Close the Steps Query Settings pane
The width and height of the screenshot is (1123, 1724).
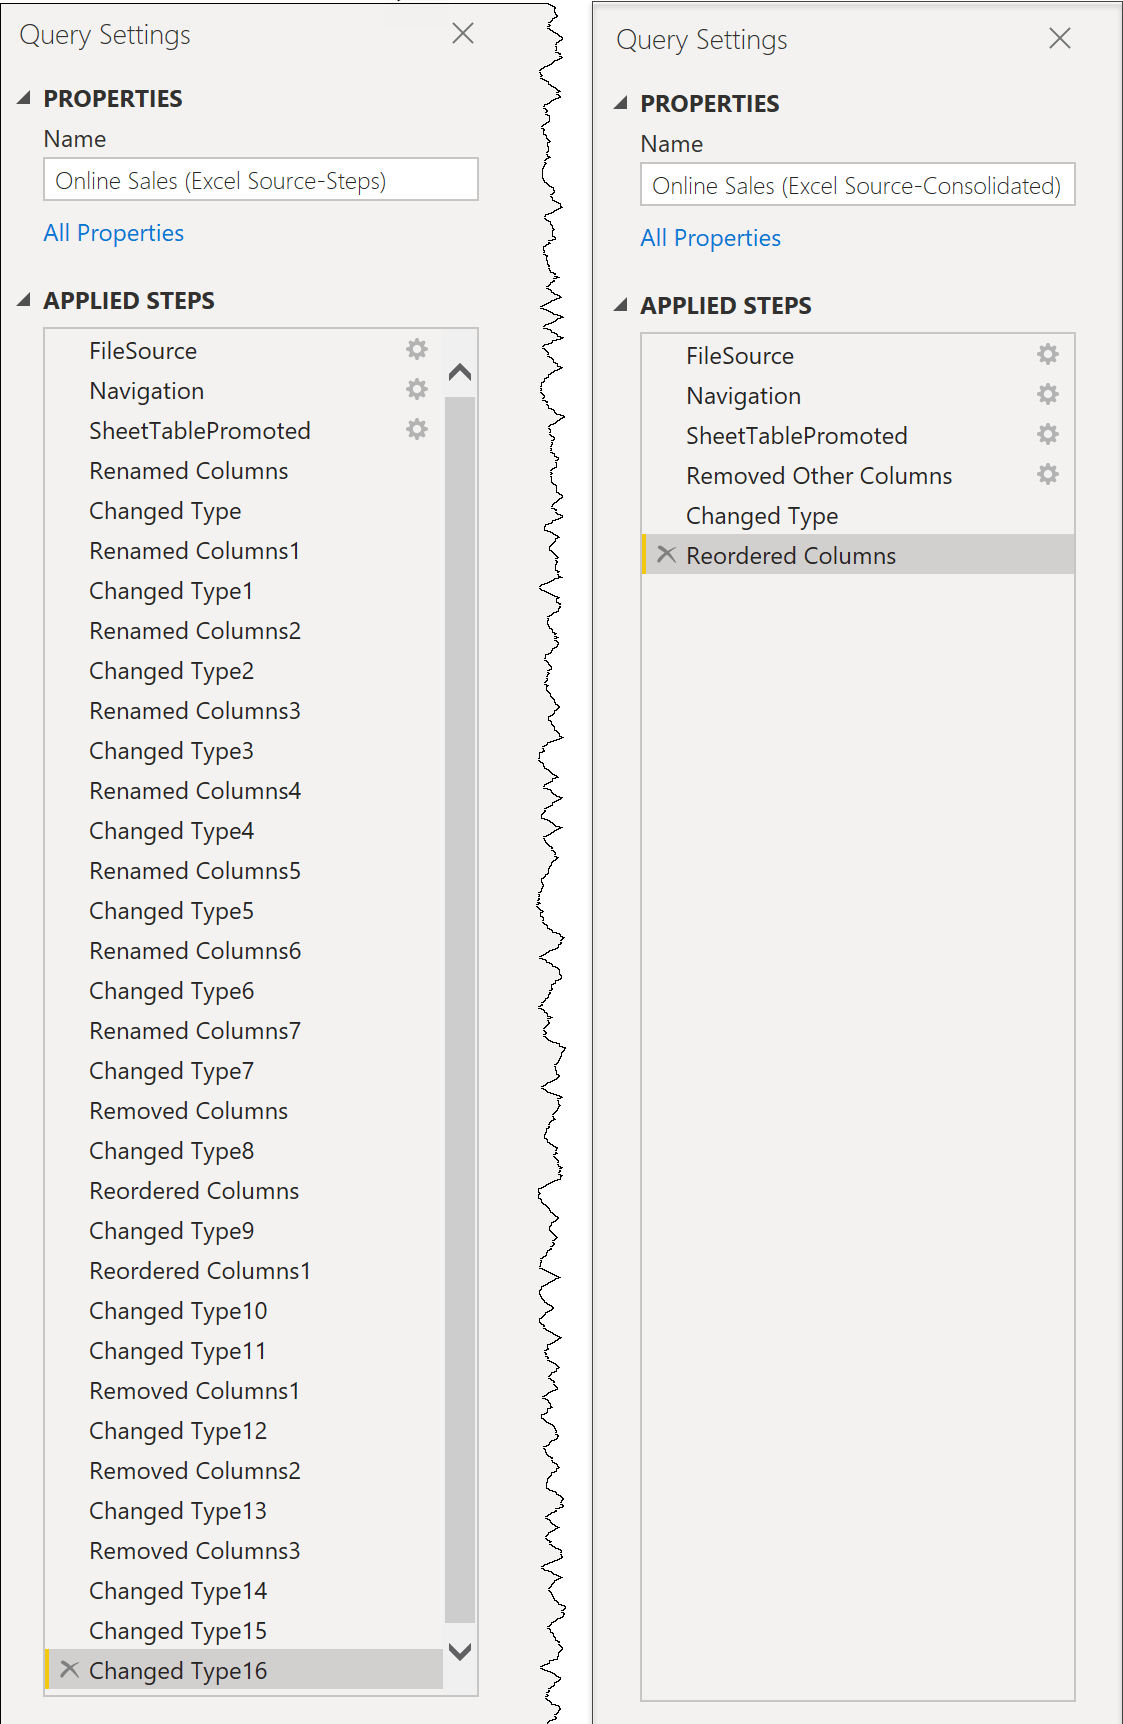(463, 34)
